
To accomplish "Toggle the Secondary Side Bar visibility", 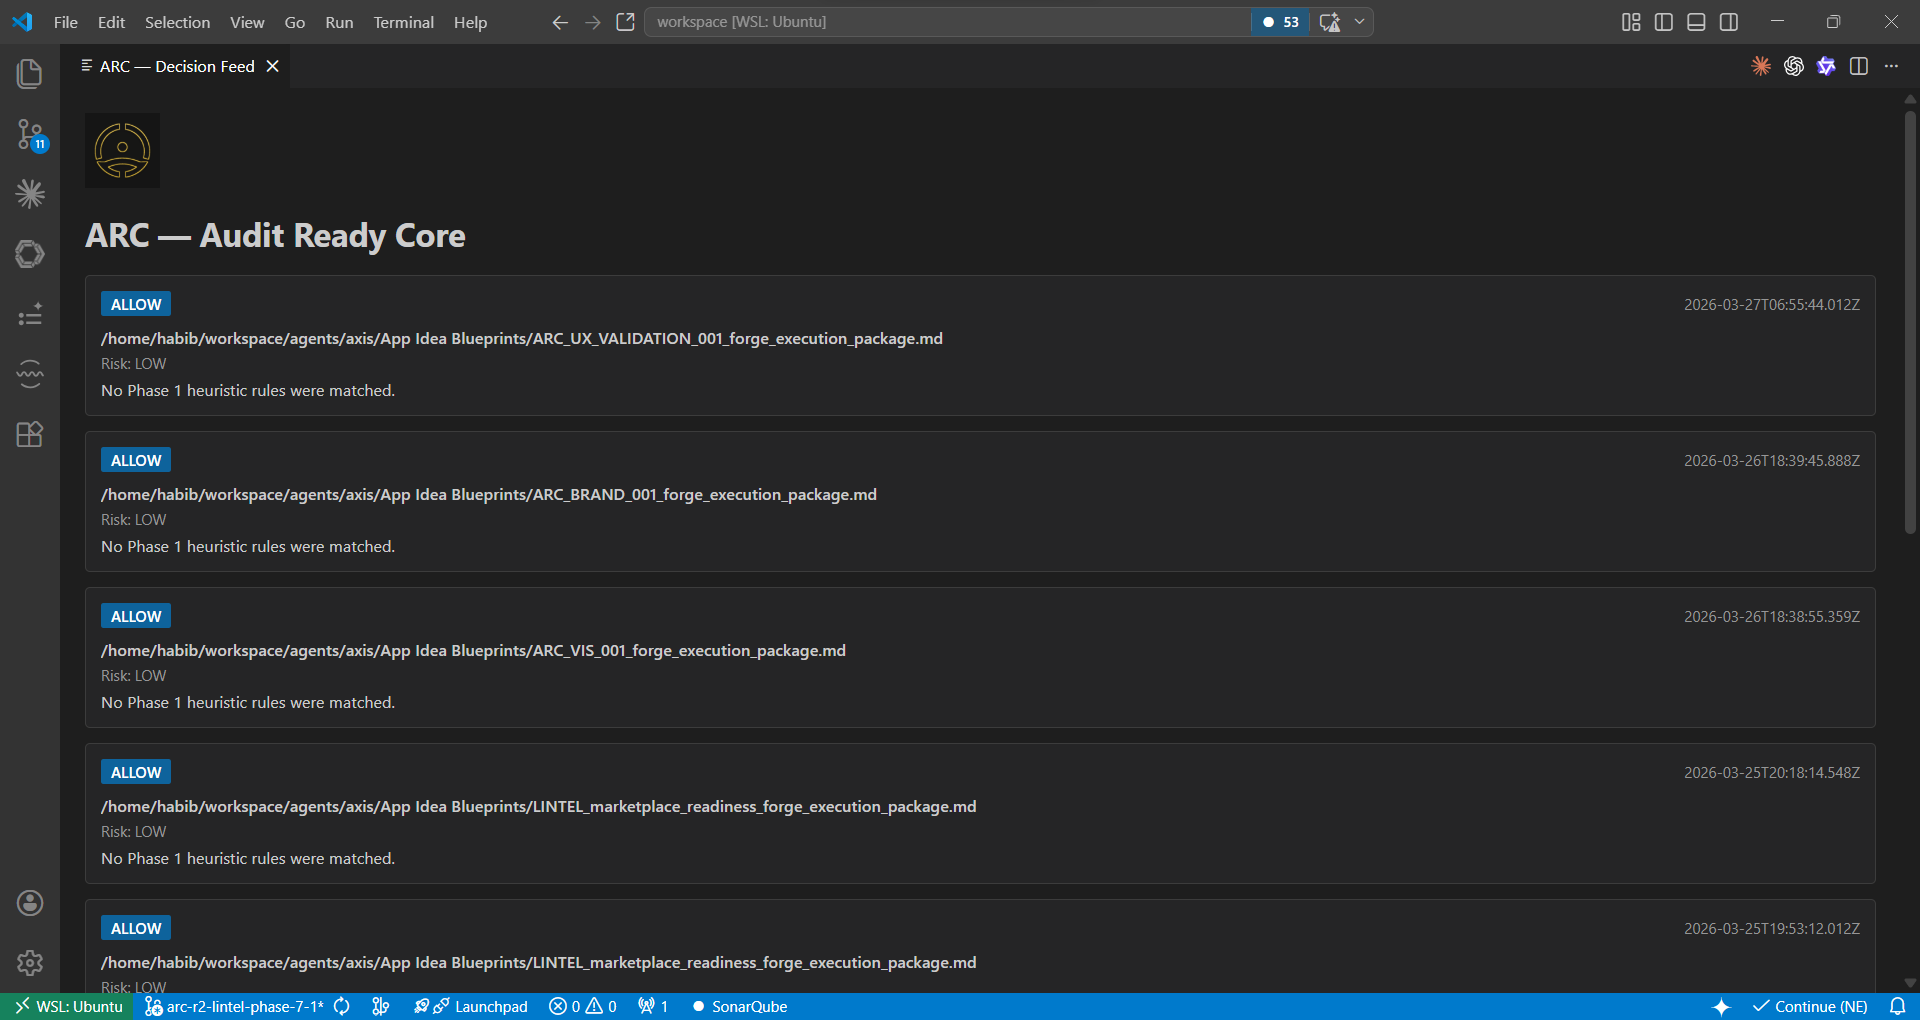I will (1729, 21).
